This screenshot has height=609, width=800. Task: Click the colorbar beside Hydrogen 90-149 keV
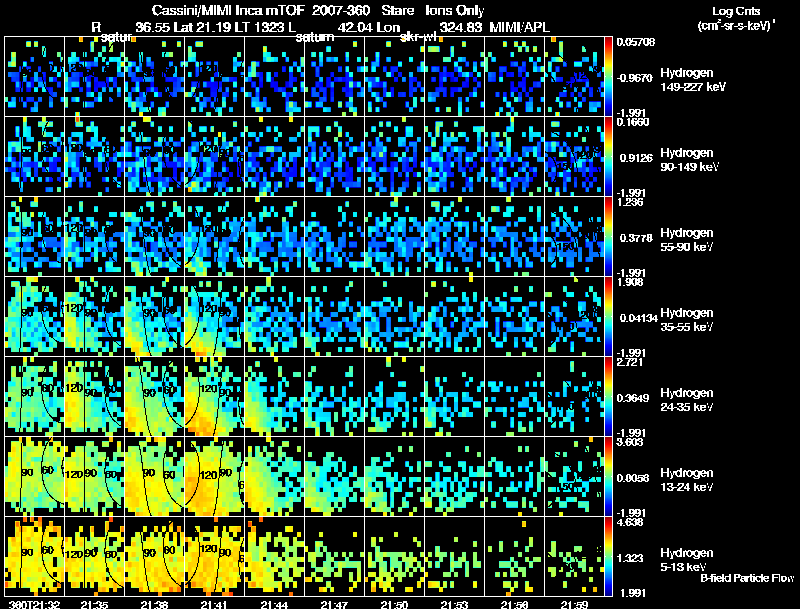[608, 156]
